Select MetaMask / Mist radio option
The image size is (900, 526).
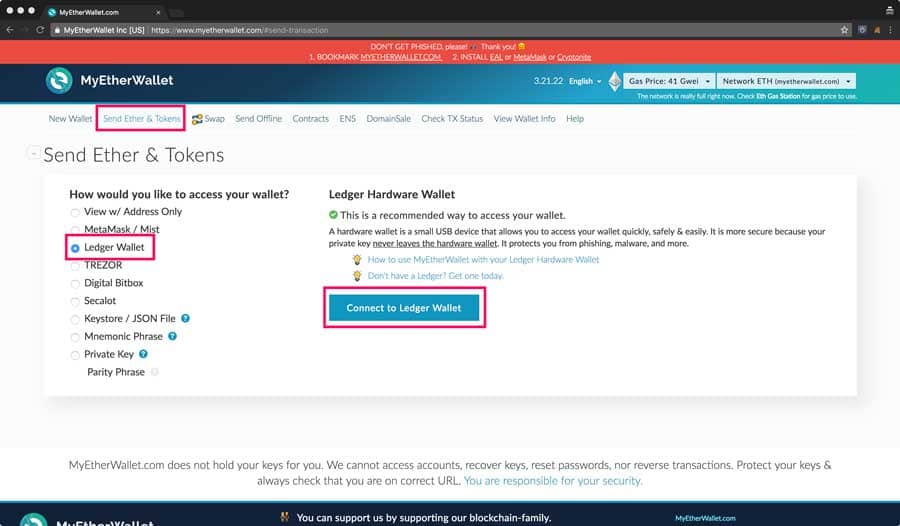(75, 230)
